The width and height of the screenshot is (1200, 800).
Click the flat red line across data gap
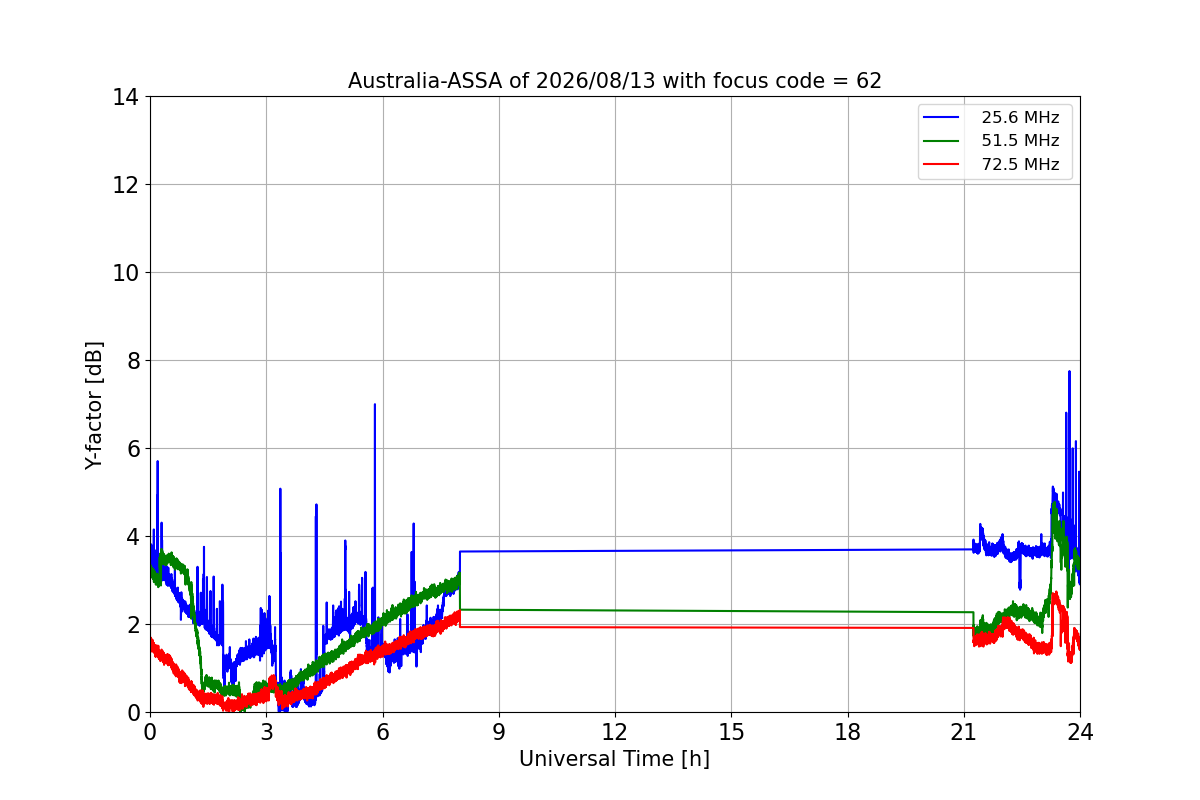[x=715, y=627]
